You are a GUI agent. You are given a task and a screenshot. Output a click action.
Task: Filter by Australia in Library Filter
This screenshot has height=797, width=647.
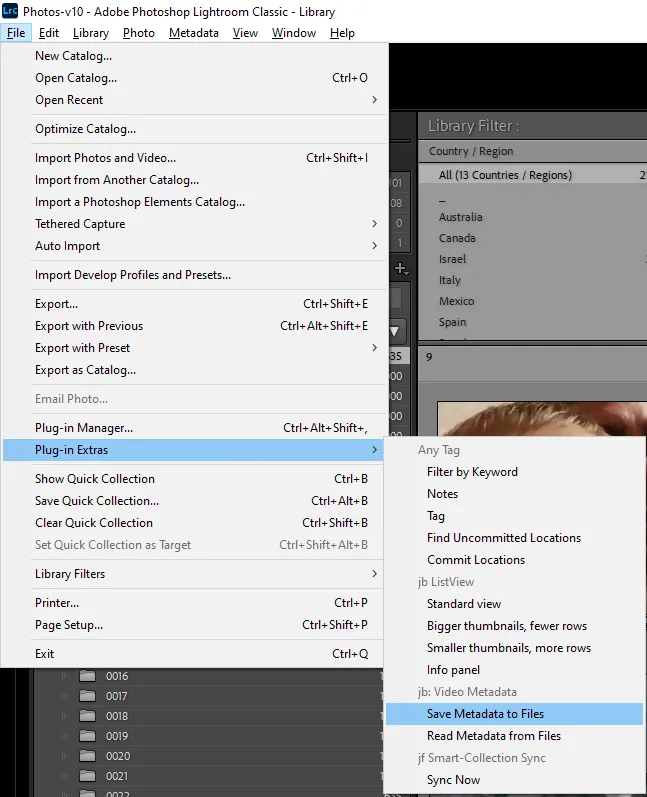[460, 217]
